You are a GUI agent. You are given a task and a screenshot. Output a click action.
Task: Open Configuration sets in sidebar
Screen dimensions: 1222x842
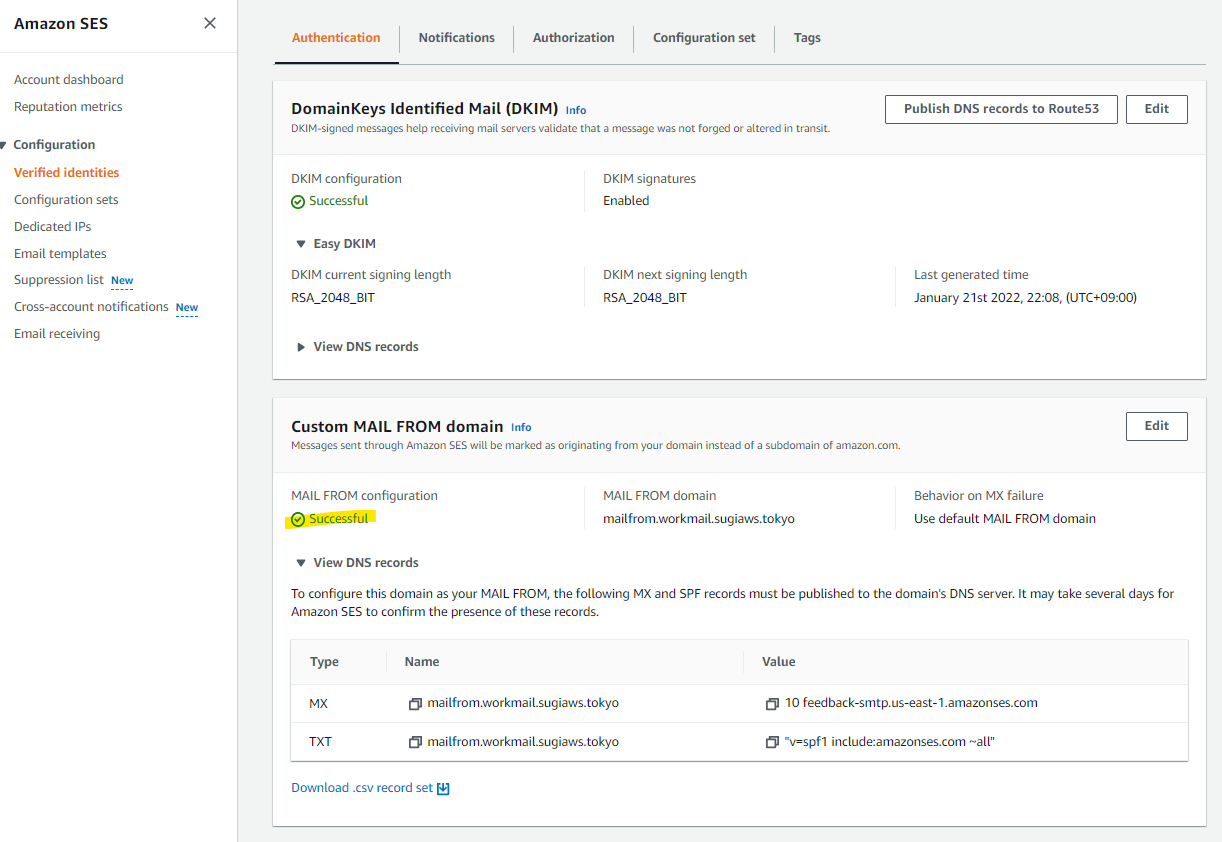coord(66,200)
